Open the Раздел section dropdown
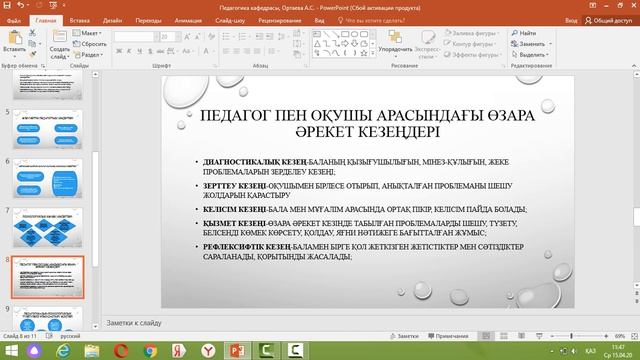The width and height of the screenshot is (640, 360). click(88, 54)
